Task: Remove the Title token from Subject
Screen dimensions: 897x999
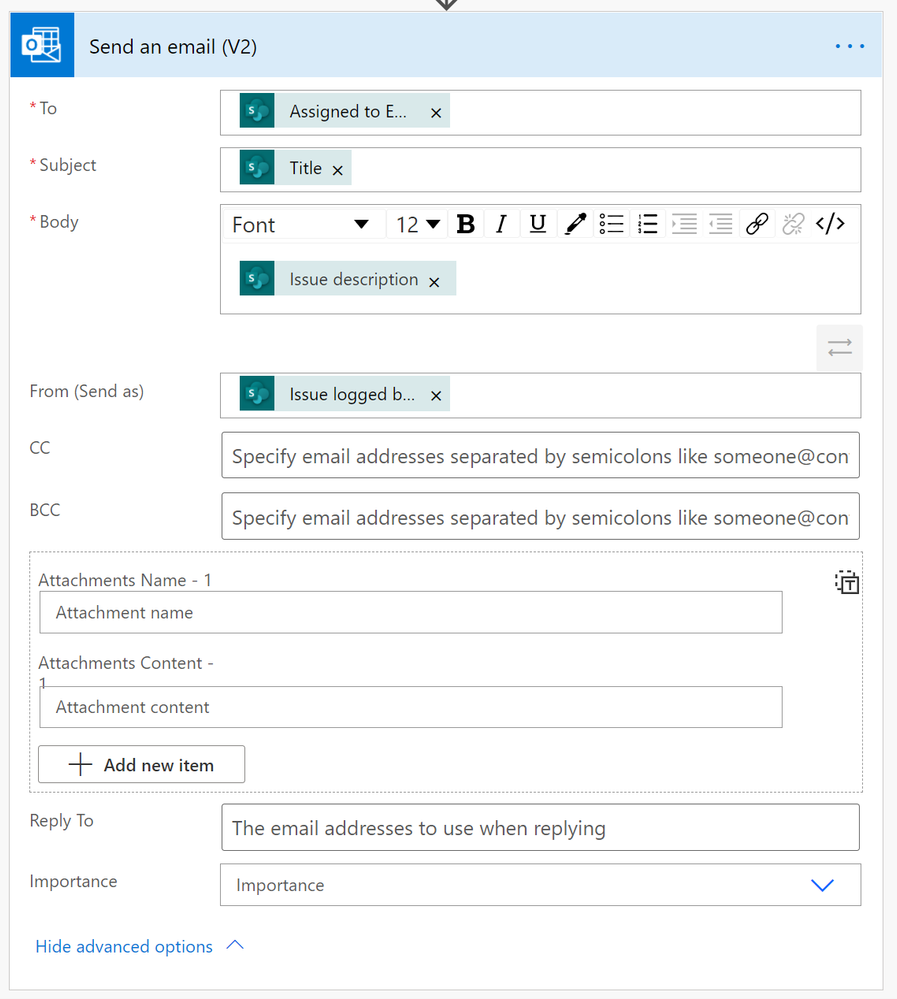Action: tap(338, 170)
